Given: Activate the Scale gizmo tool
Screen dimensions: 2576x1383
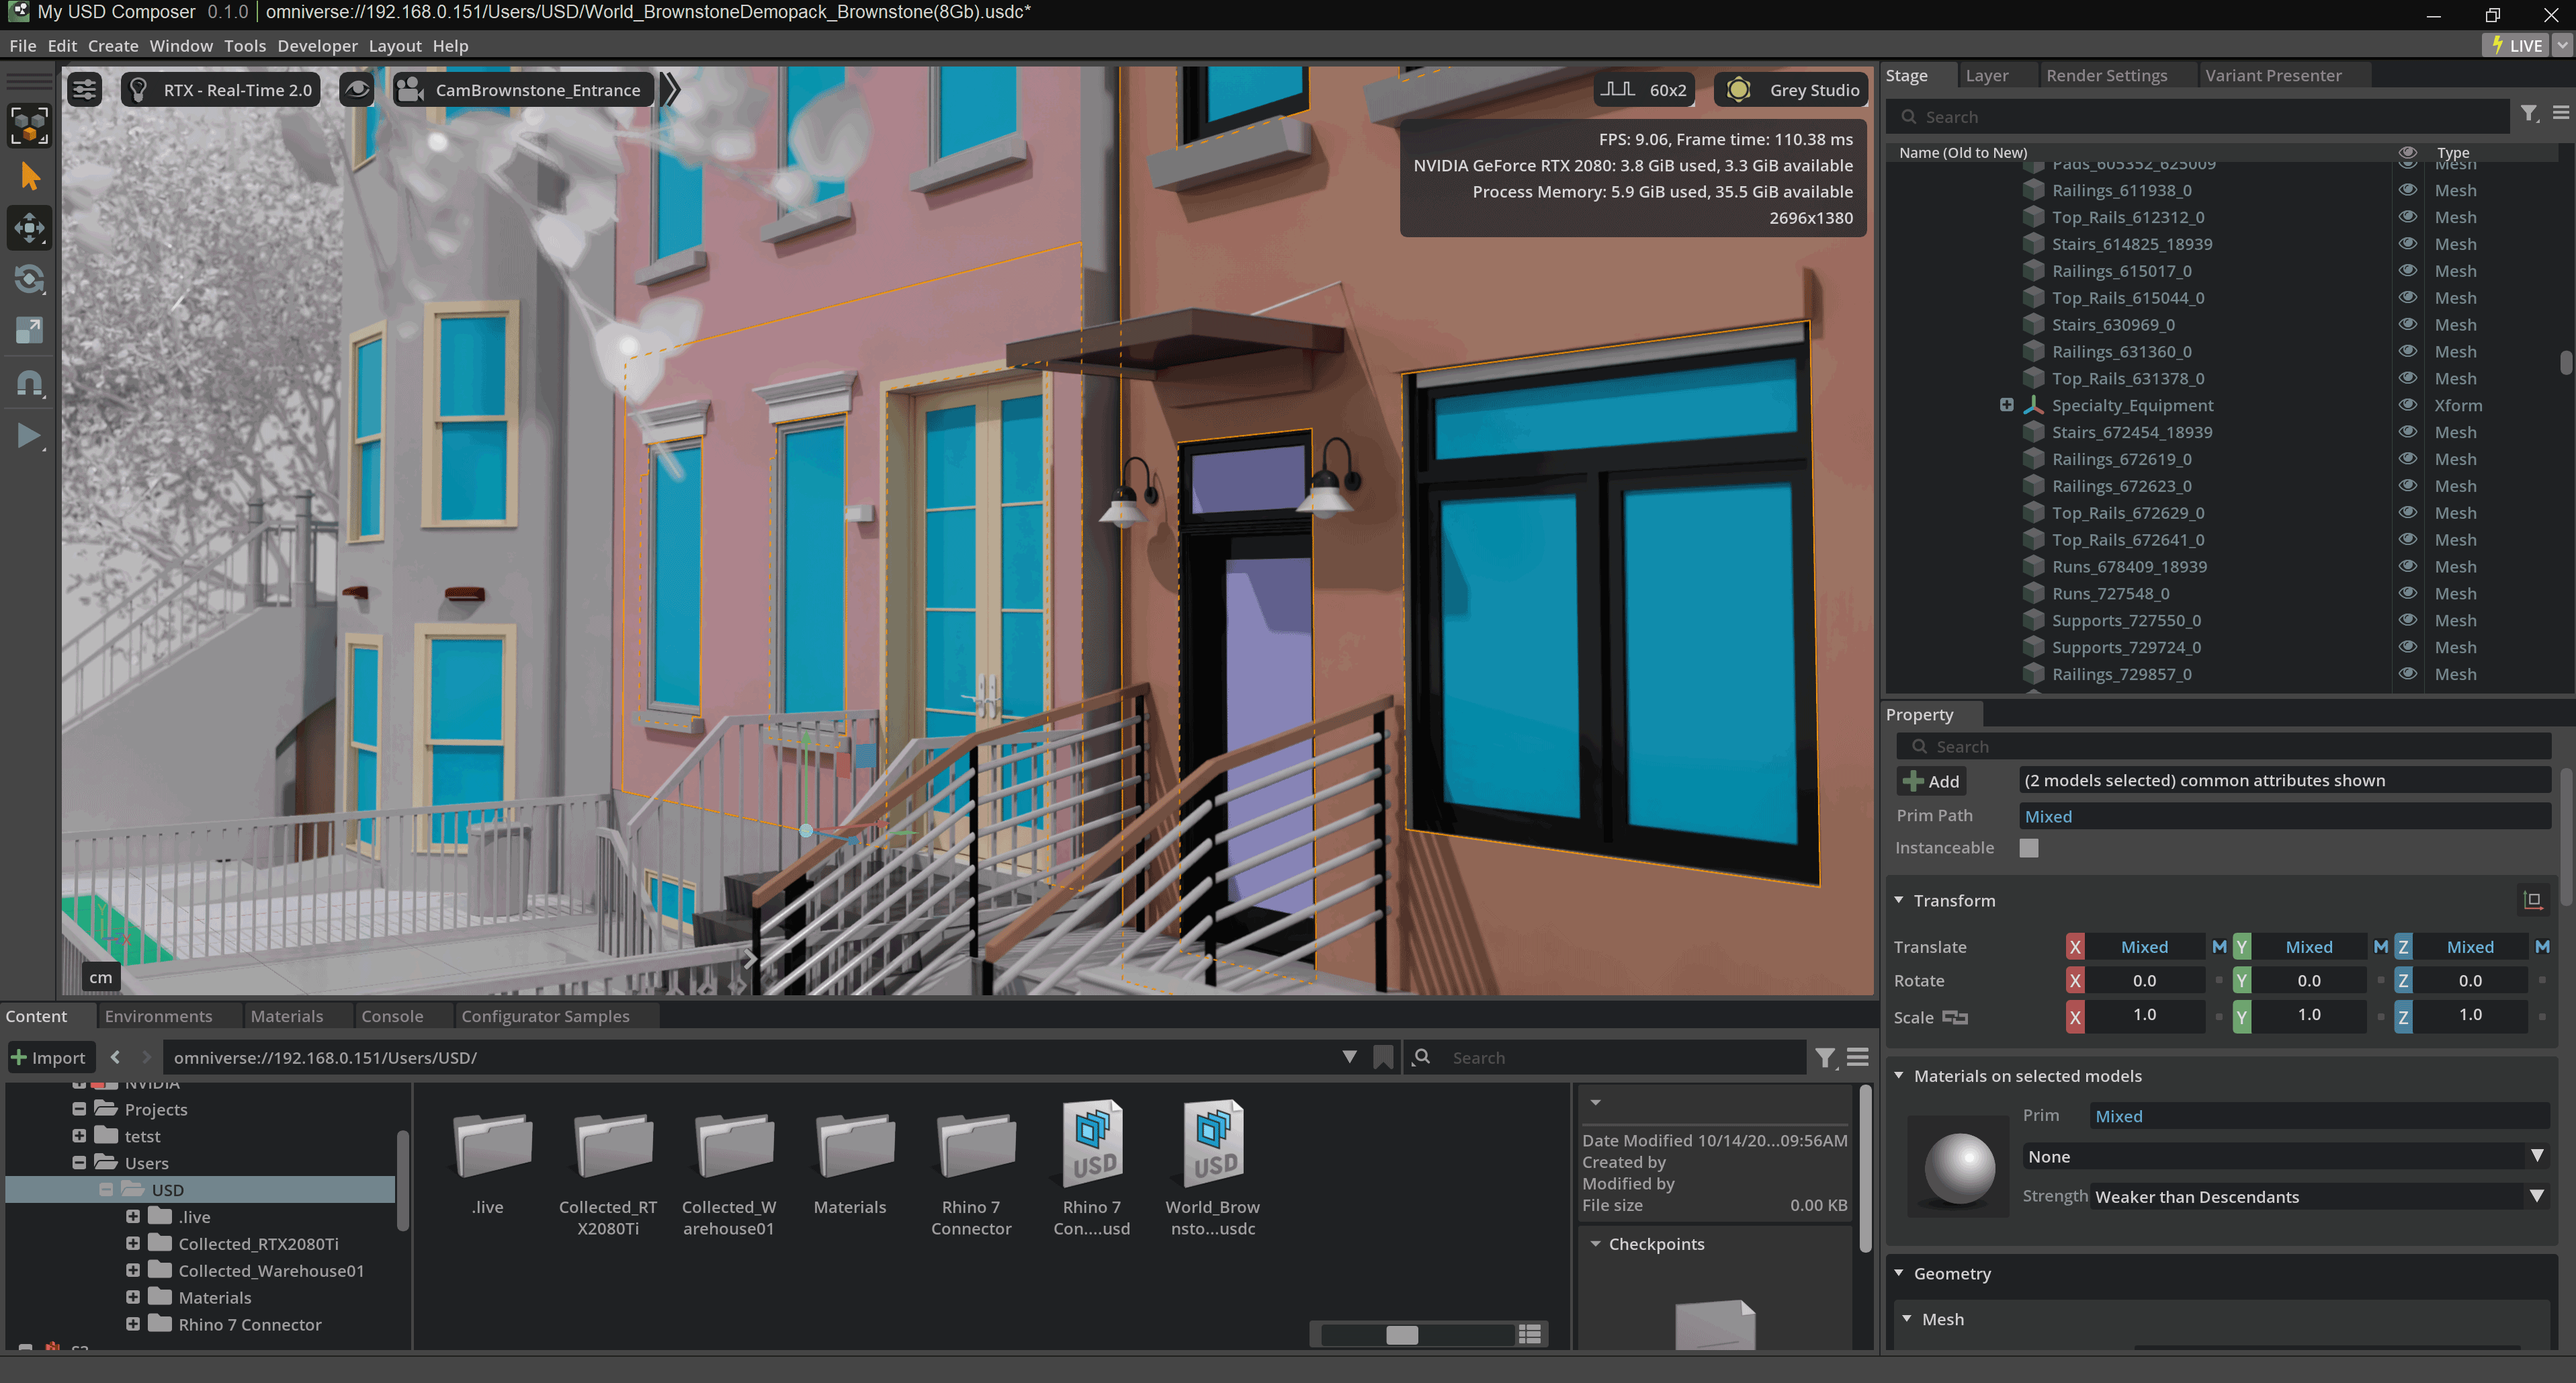Looking at the screenshot, I should pos(29,330).
